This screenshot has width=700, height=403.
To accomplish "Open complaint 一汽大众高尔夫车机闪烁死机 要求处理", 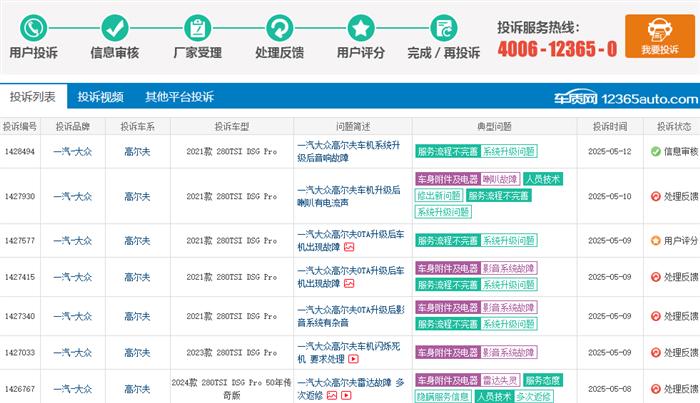I will [349, 353].
